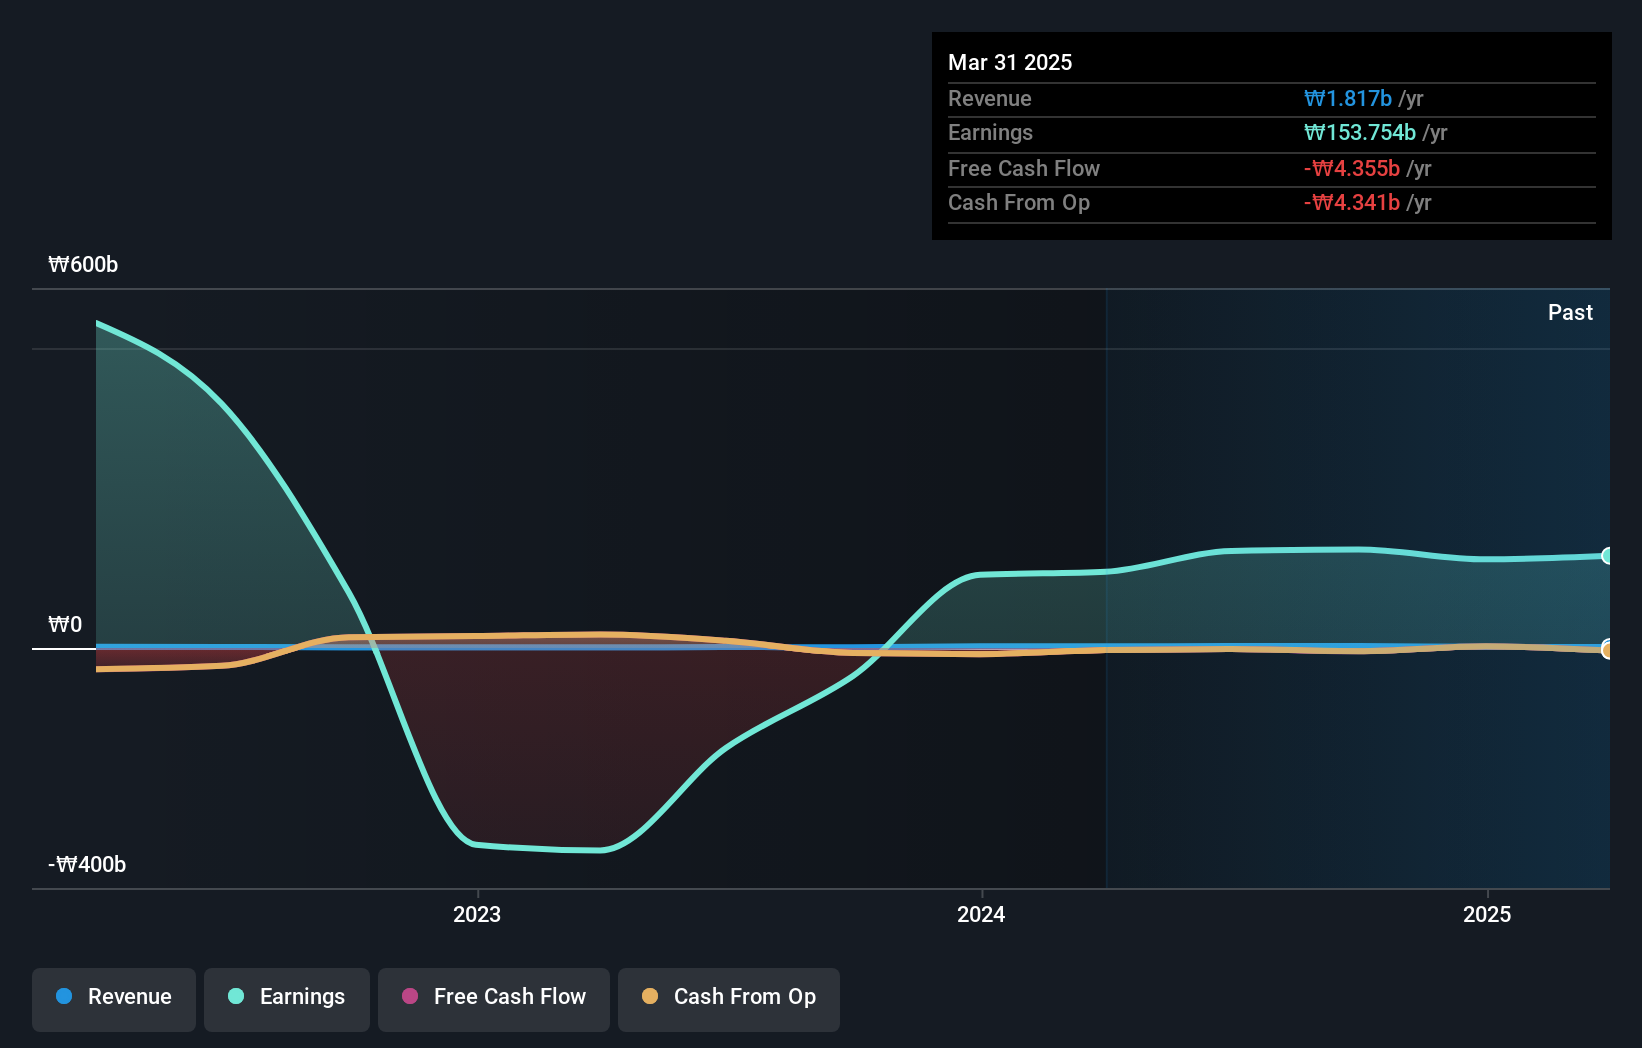
Task: Click the Revenue value ₩1.817b in tooltip
Action: coord(1348,98)
